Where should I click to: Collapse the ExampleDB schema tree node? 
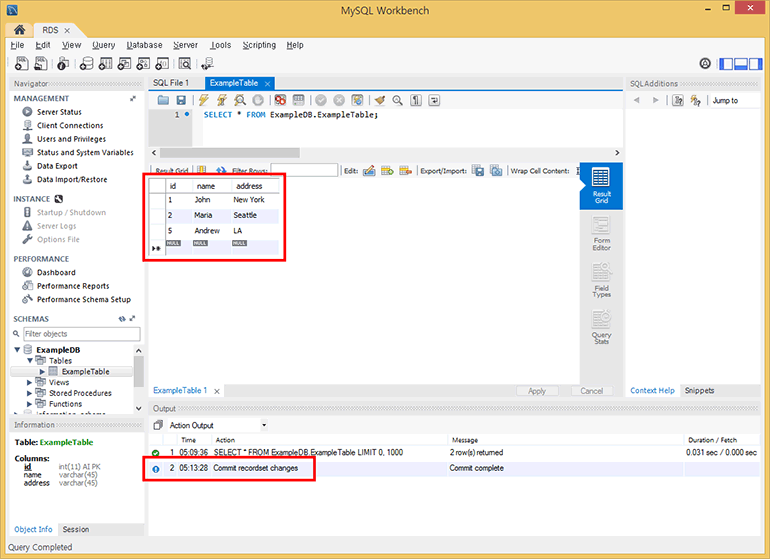pos(17,350)
